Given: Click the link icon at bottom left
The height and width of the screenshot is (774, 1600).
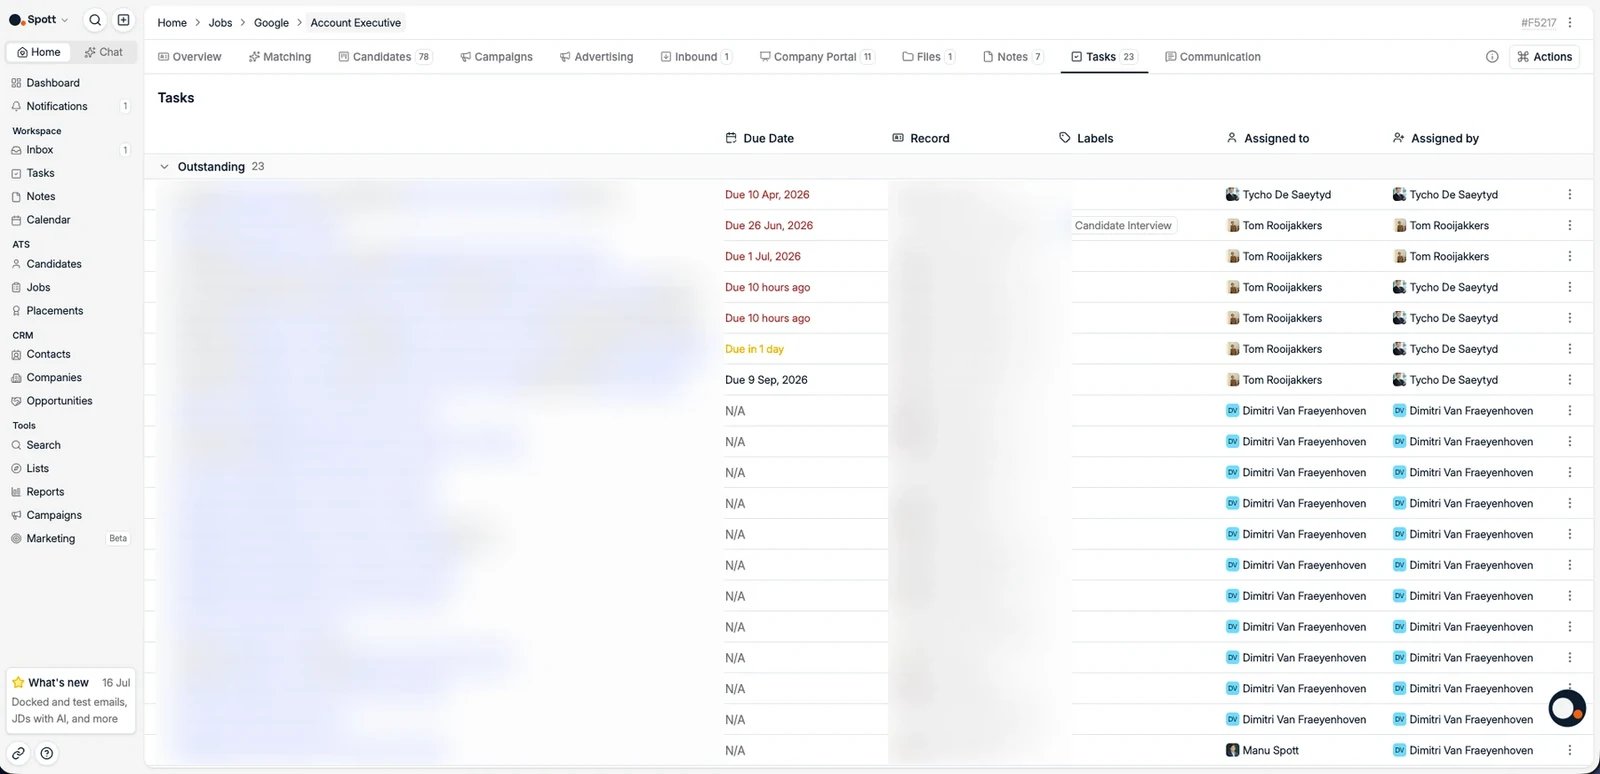Looking at the screenshot, I should point(18,753).
